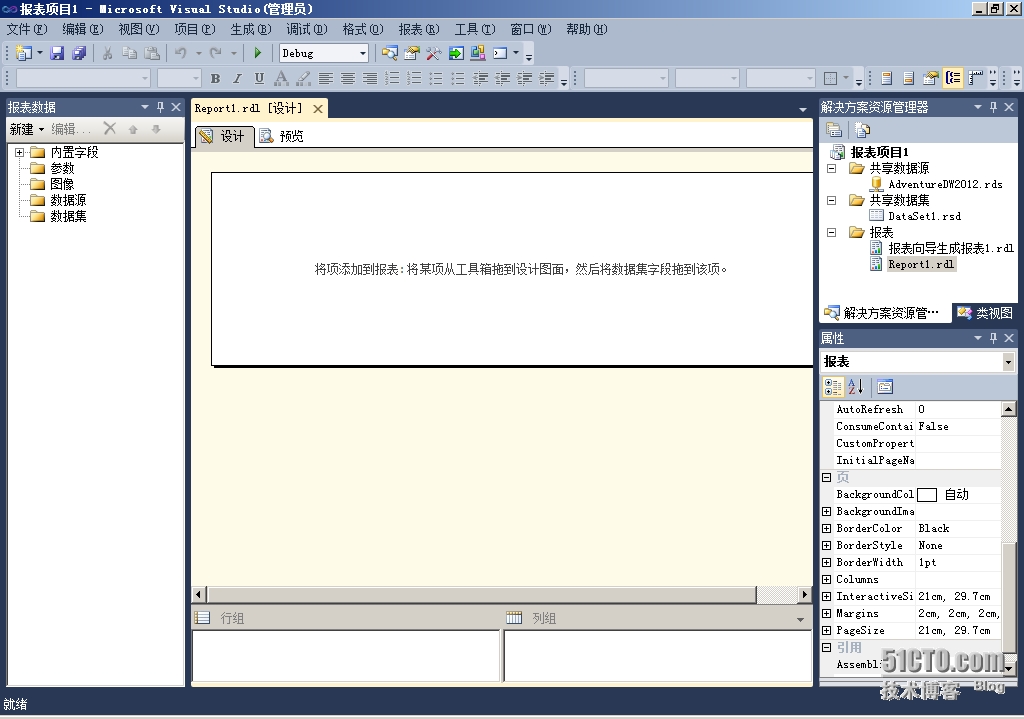Switch to the 类视图 tab
Image resolution: width=1024 pixels, height=719 pixels.
(985, 313)
